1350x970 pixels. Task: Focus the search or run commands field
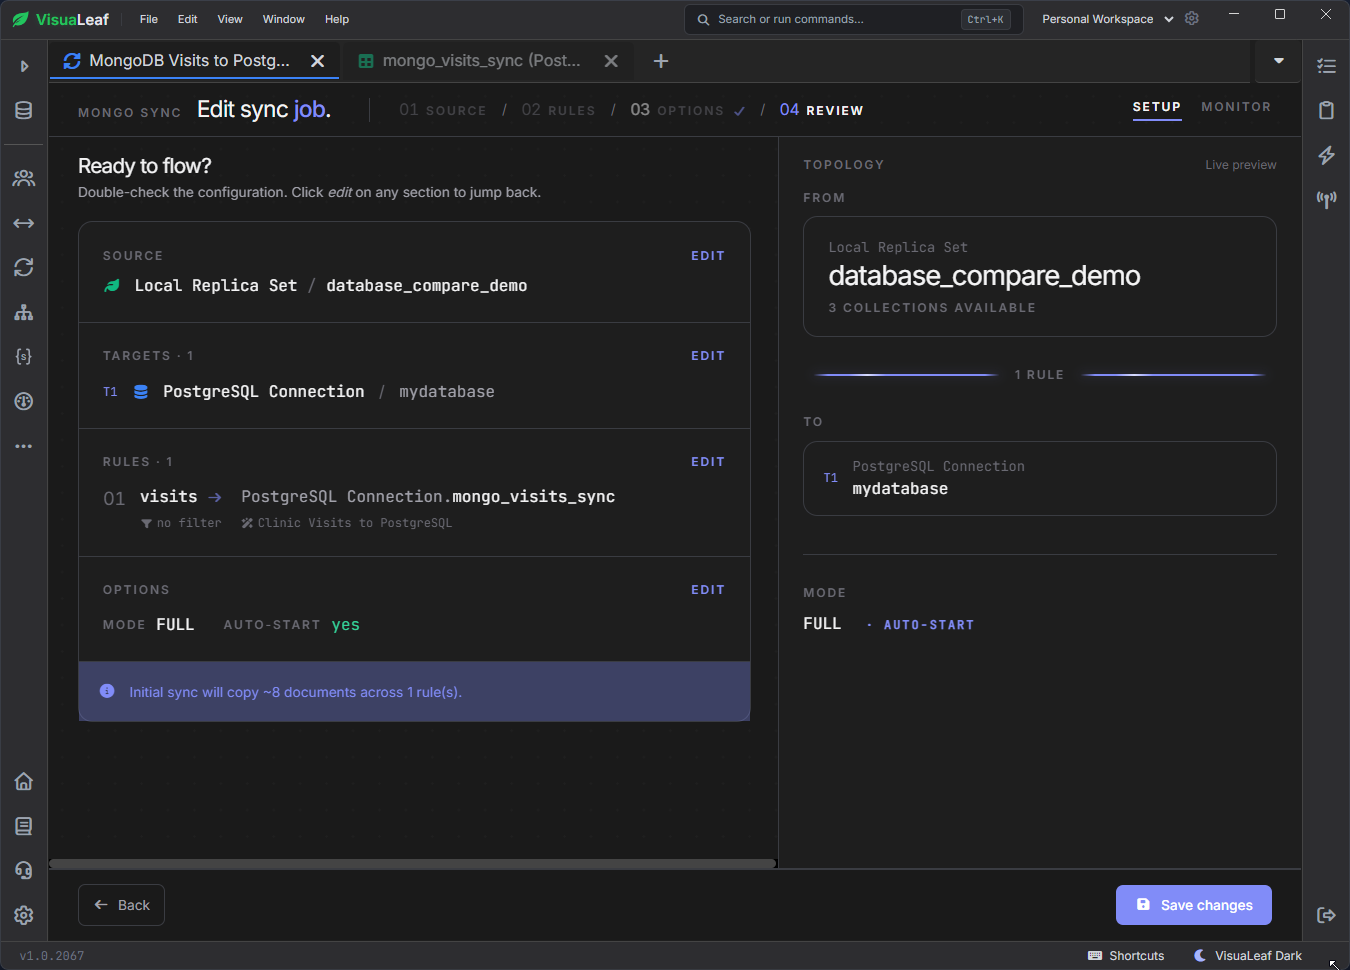(x=854, y=19)
